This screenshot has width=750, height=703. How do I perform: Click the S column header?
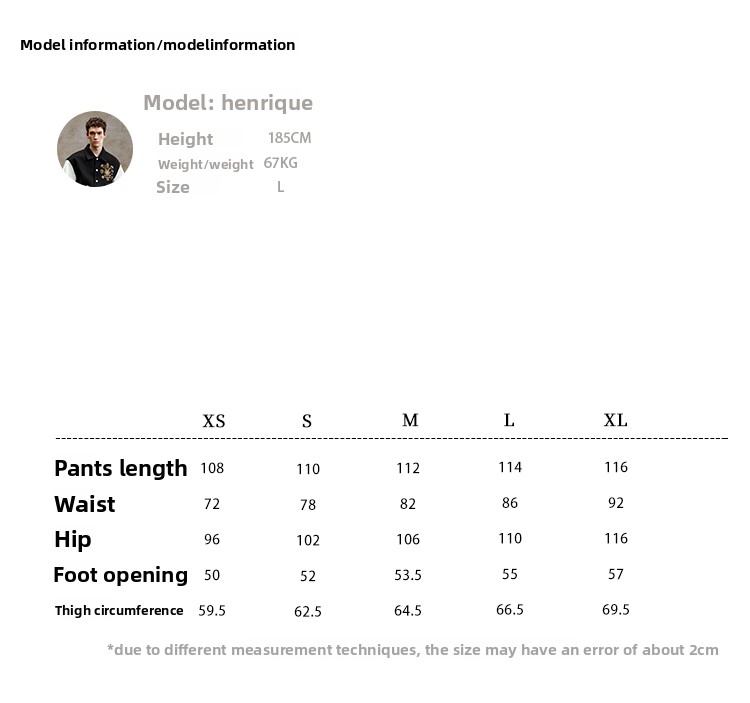click(x=307, y=421)
